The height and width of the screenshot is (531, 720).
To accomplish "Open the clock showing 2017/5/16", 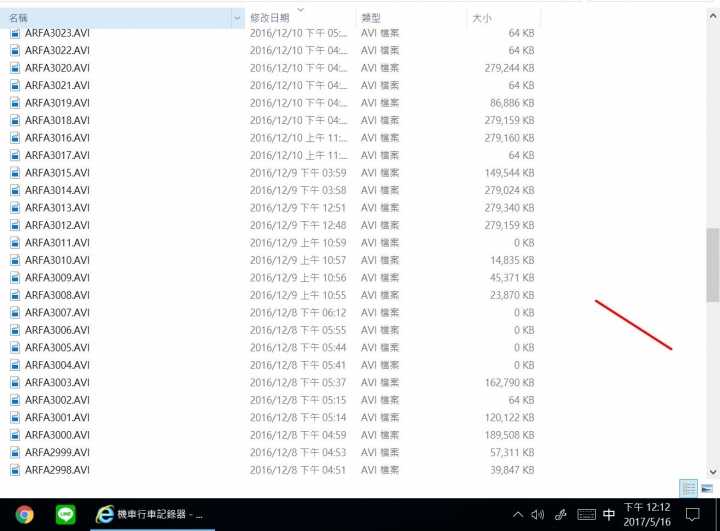I will (647, 514).
